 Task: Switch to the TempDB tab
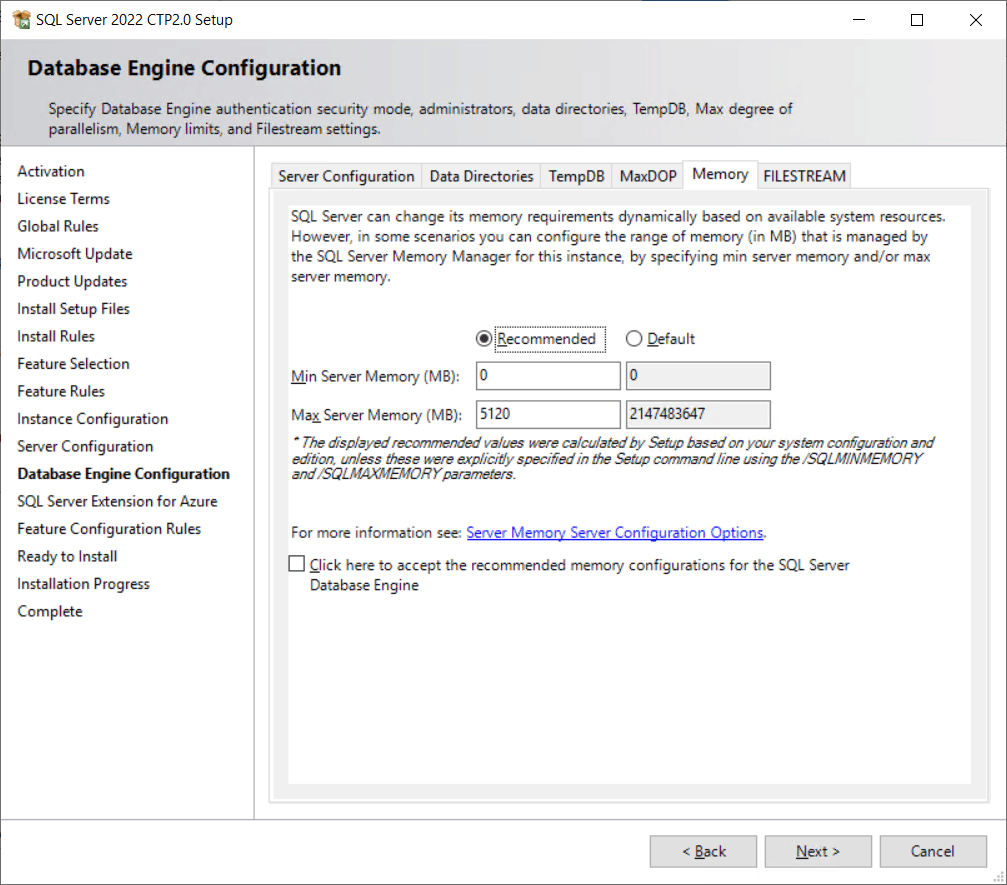(x=576, y=176)
